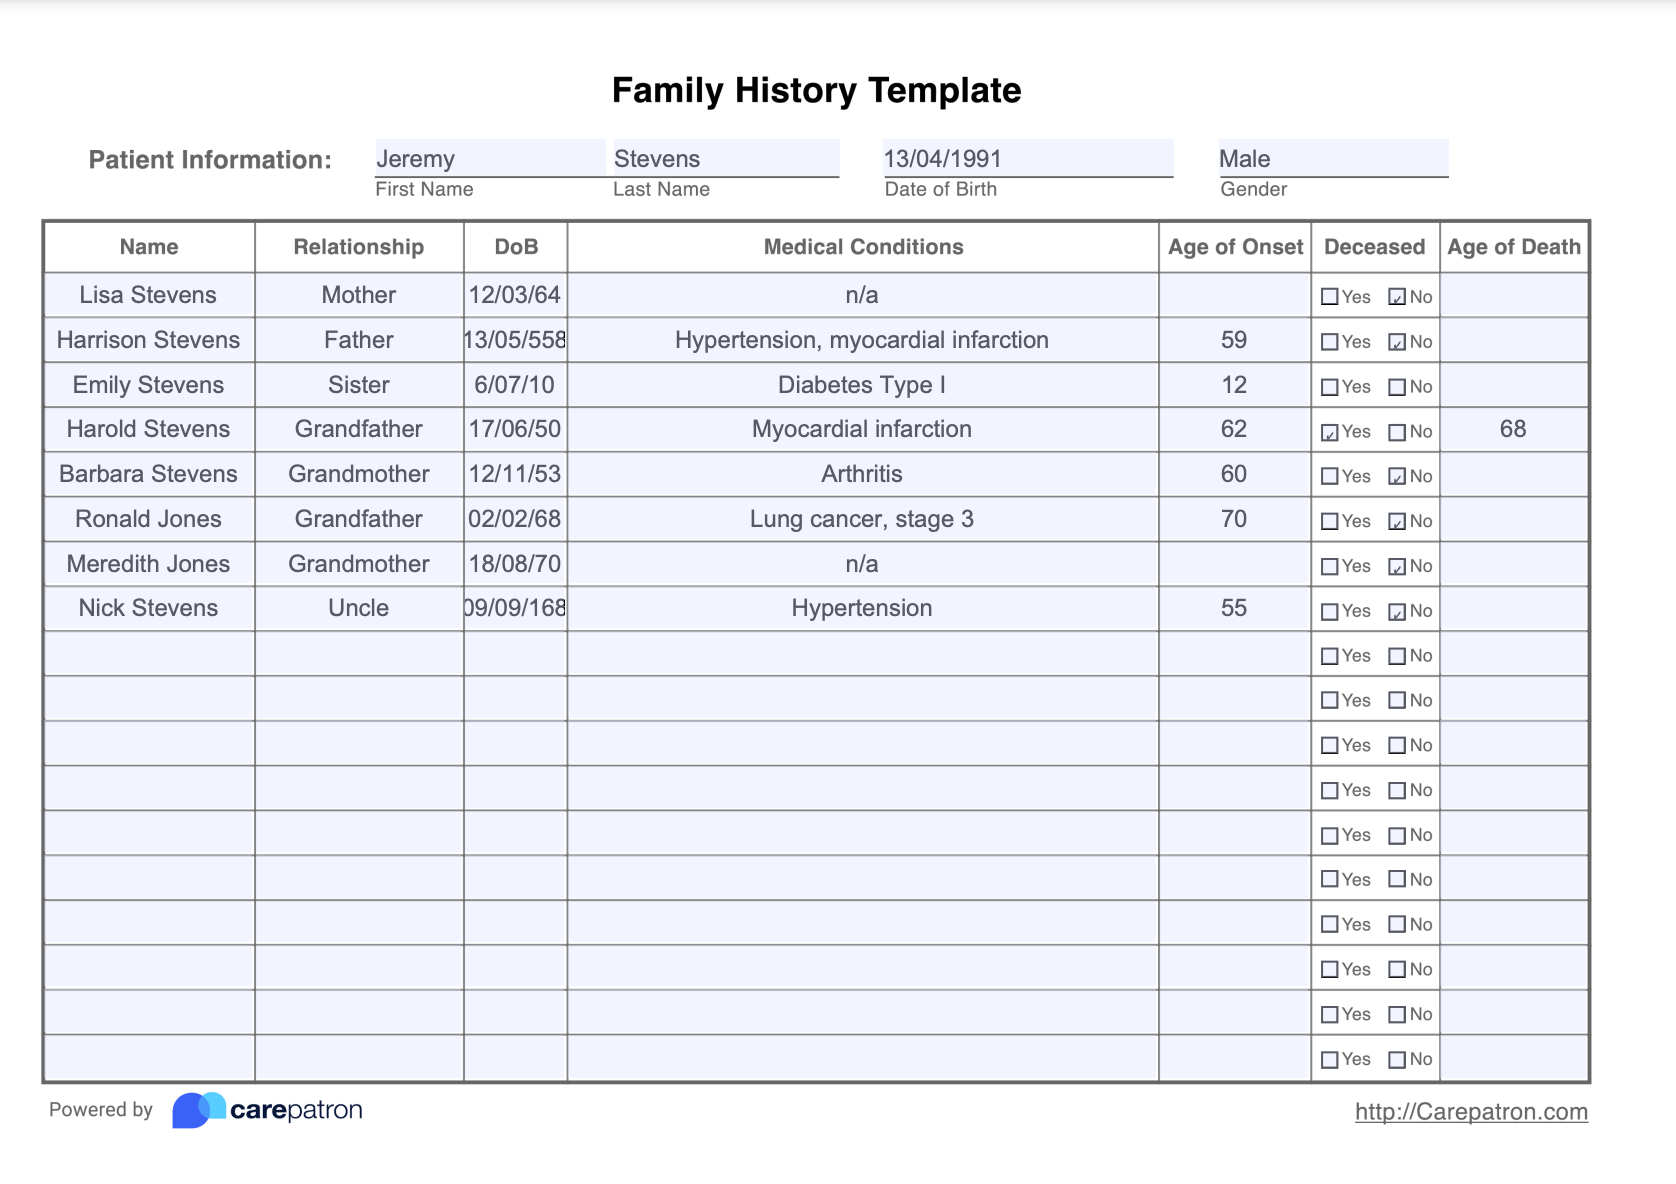Uncheck Yes deceased for Harold Stevens
The width and height of the screenshot is (1676, 1184).
1330,432
